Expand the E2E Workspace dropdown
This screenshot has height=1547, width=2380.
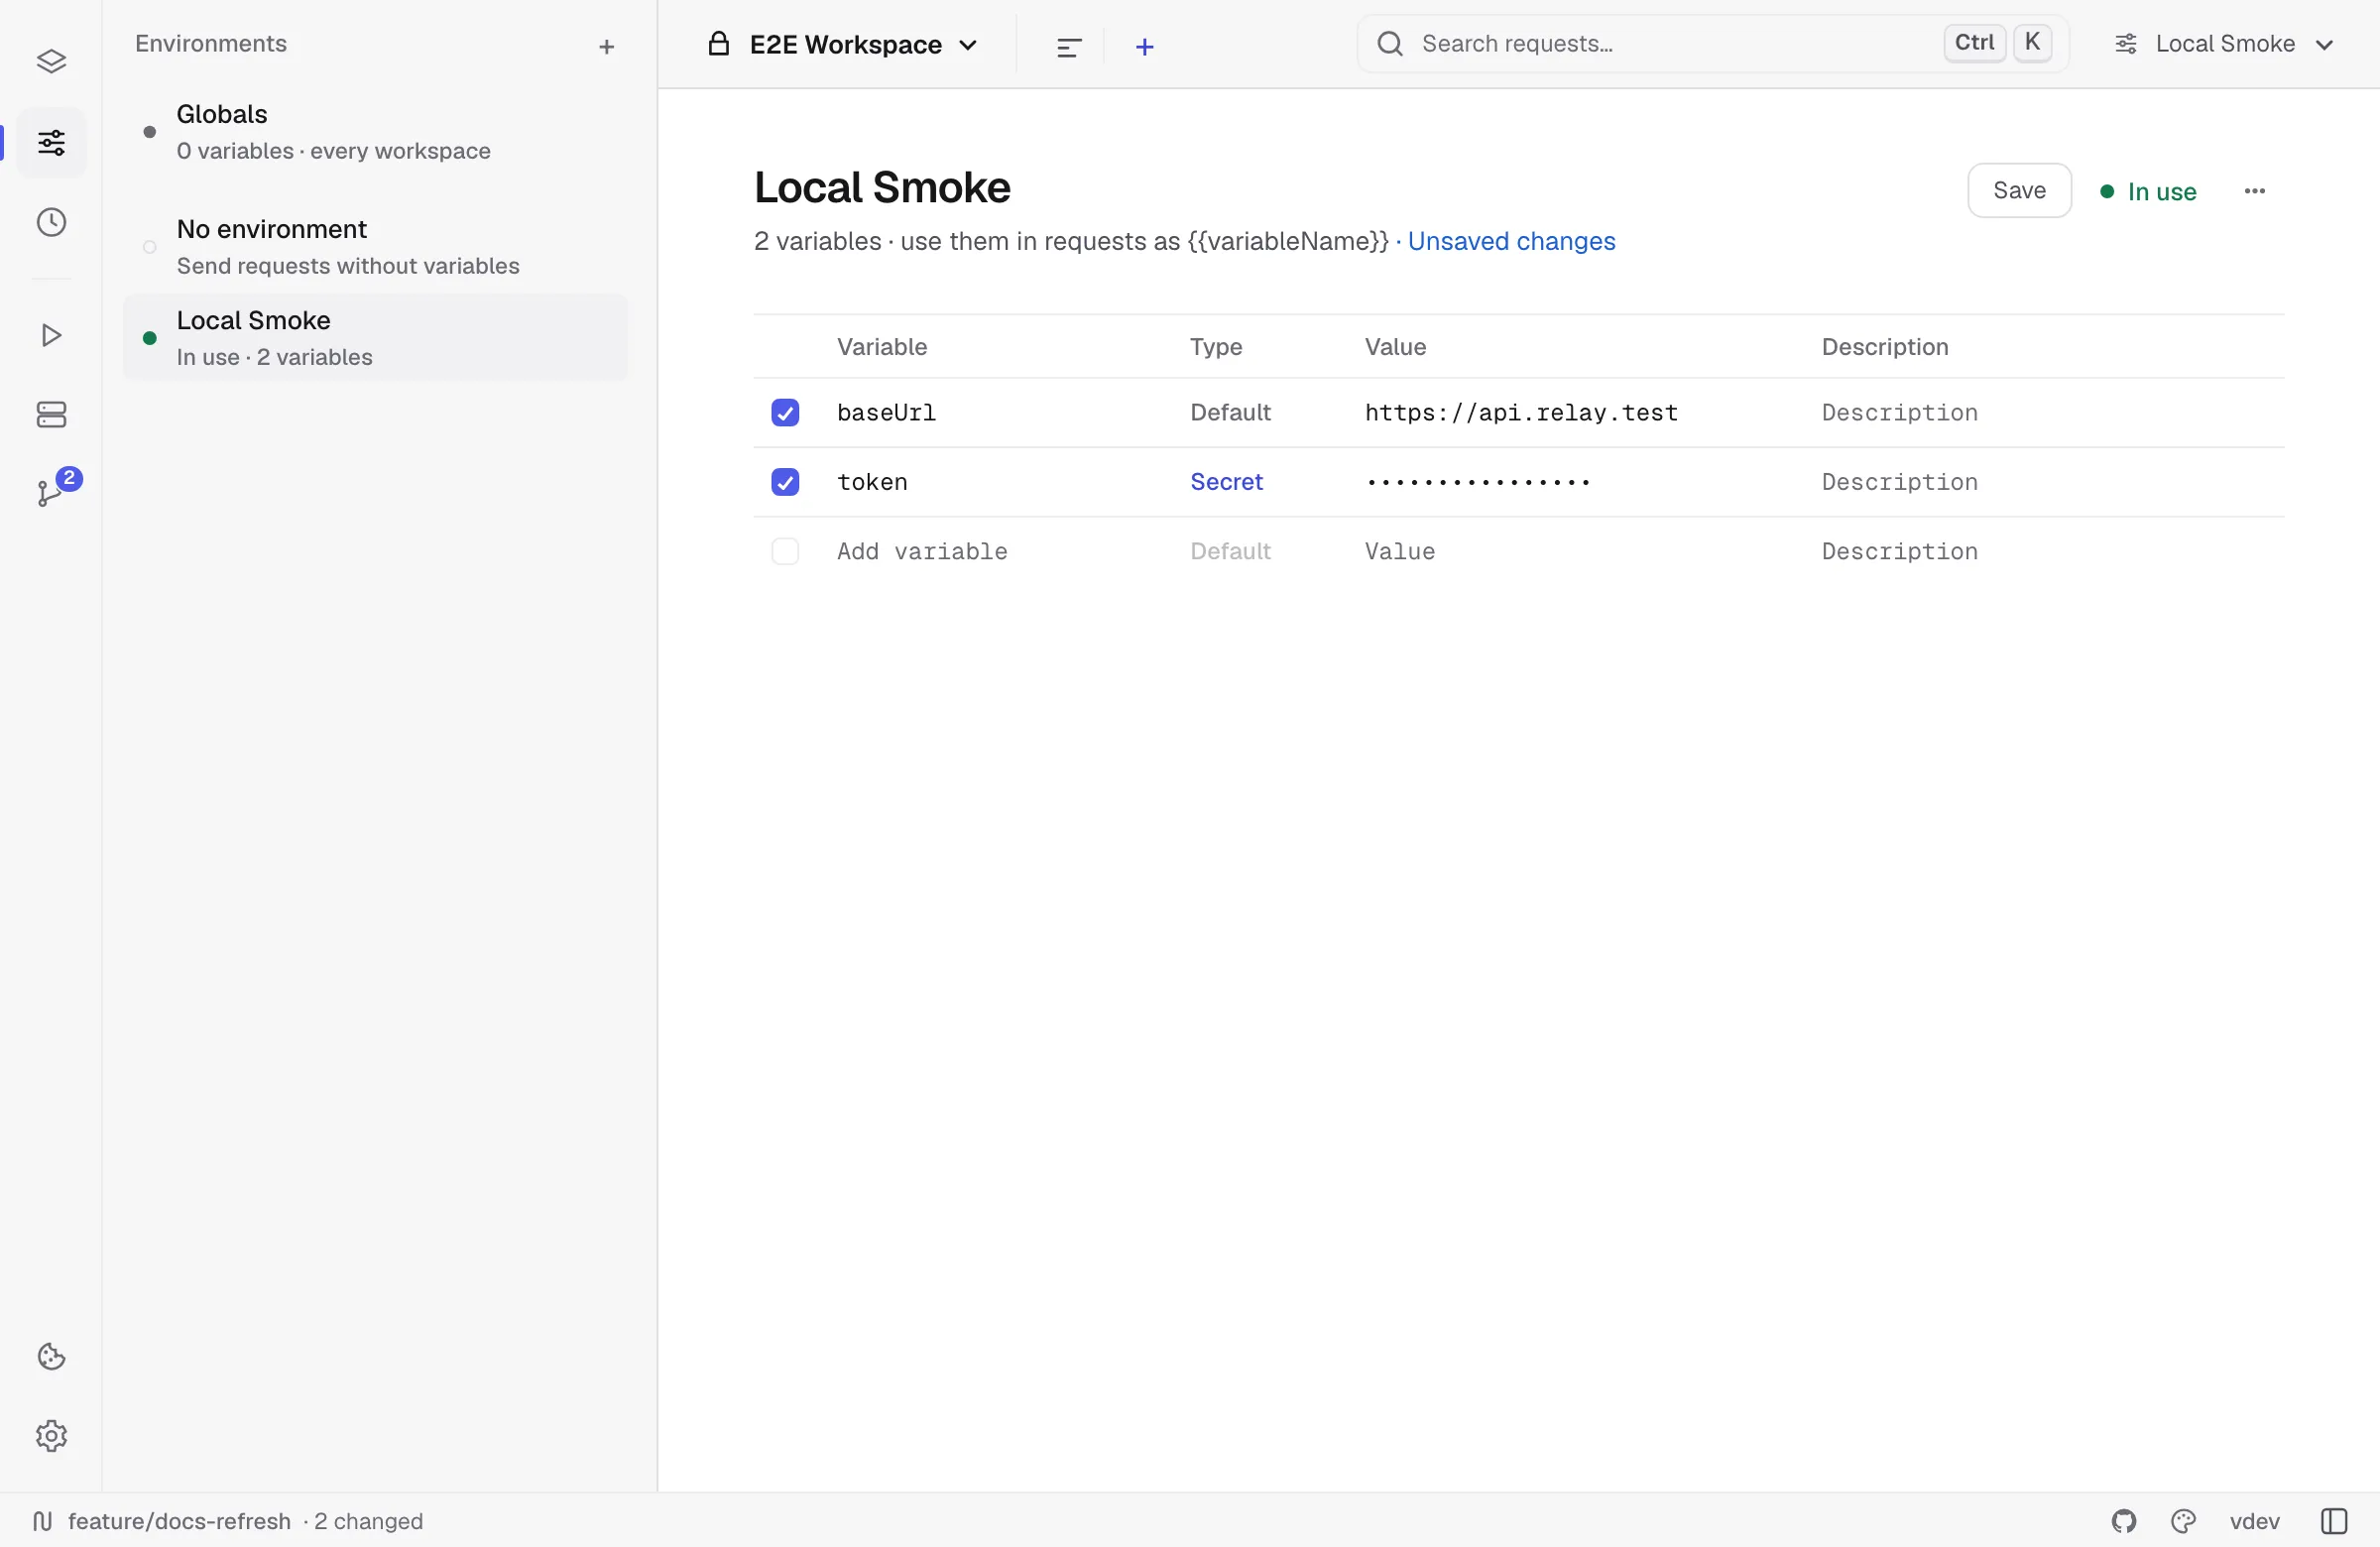843,44
